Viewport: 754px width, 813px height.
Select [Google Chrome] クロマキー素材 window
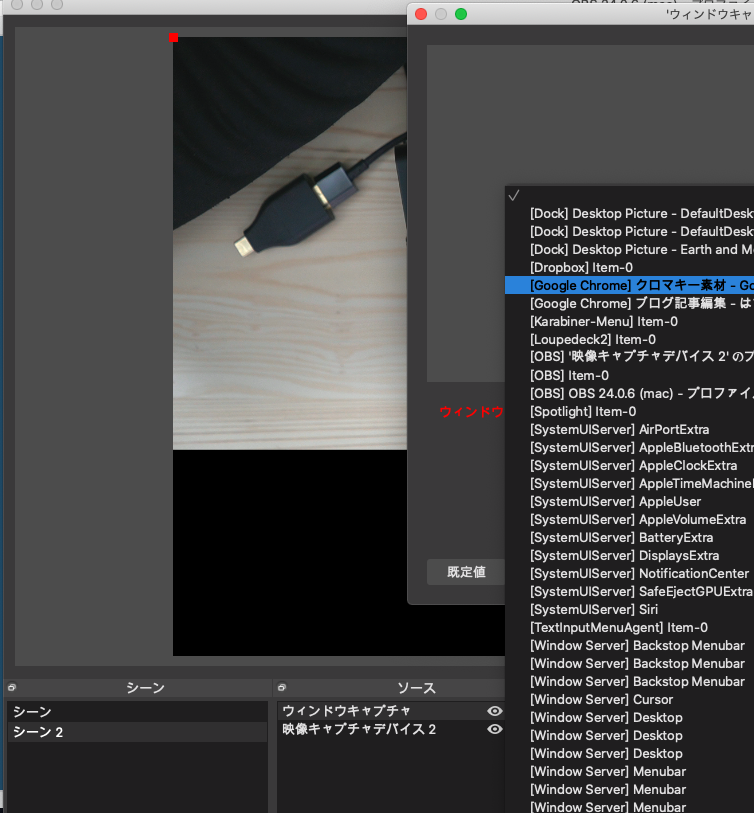(630, 285)
